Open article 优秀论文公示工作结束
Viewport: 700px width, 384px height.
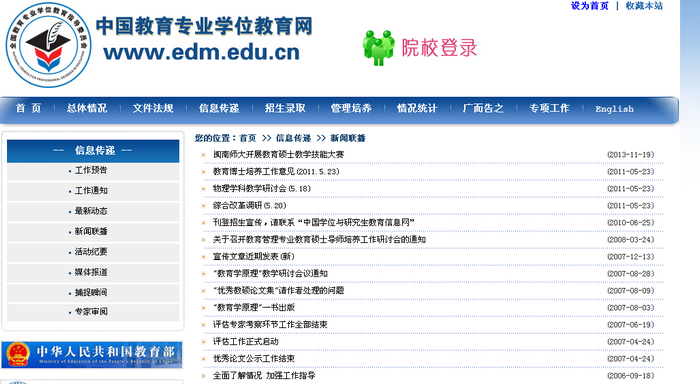[x=254, y=359]
